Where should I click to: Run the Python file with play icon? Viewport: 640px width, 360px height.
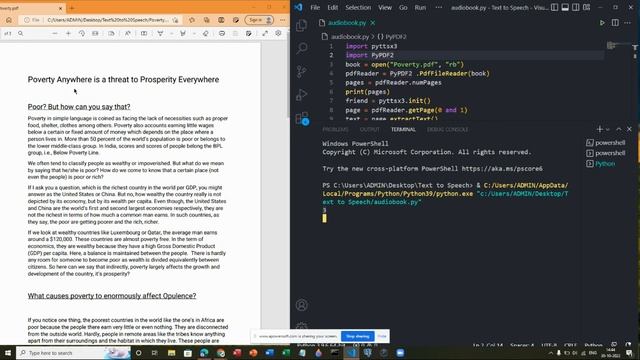(602, 23)
